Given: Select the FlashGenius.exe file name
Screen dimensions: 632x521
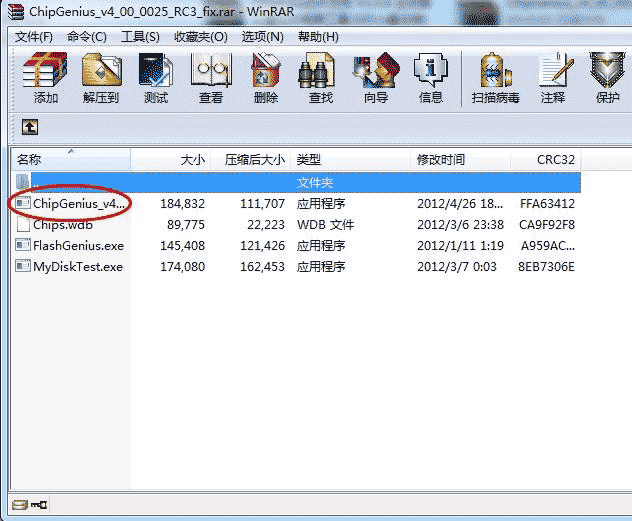Looking at the screenshot, I should coord(79,245).
